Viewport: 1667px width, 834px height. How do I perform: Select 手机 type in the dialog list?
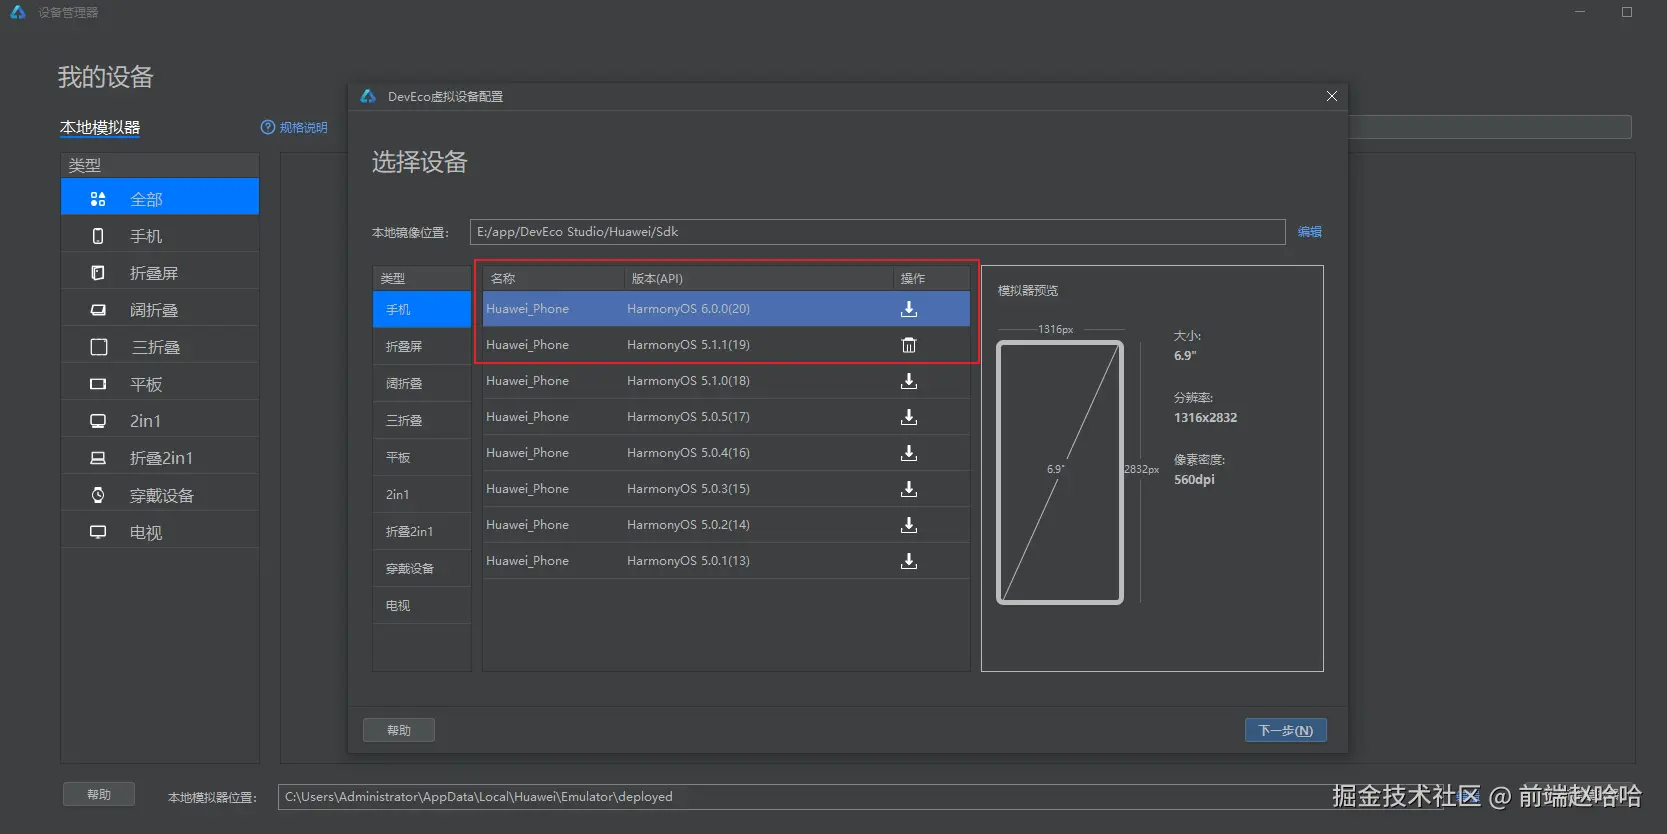coord(422,309)
